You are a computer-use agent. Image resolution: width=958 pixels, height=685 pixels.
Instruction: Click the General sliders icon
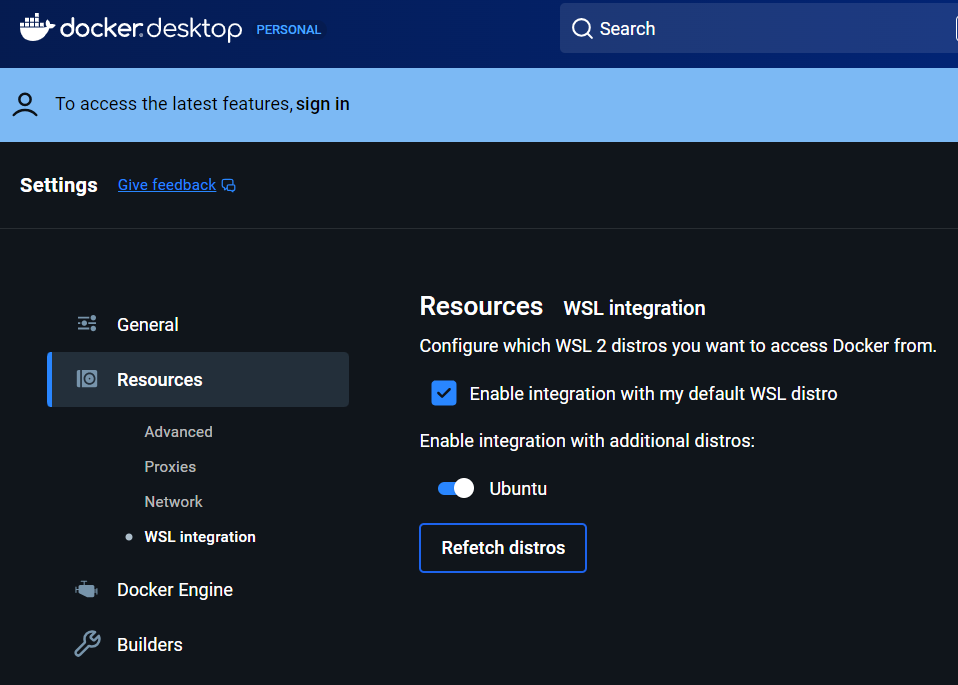(x=87, y=323)
